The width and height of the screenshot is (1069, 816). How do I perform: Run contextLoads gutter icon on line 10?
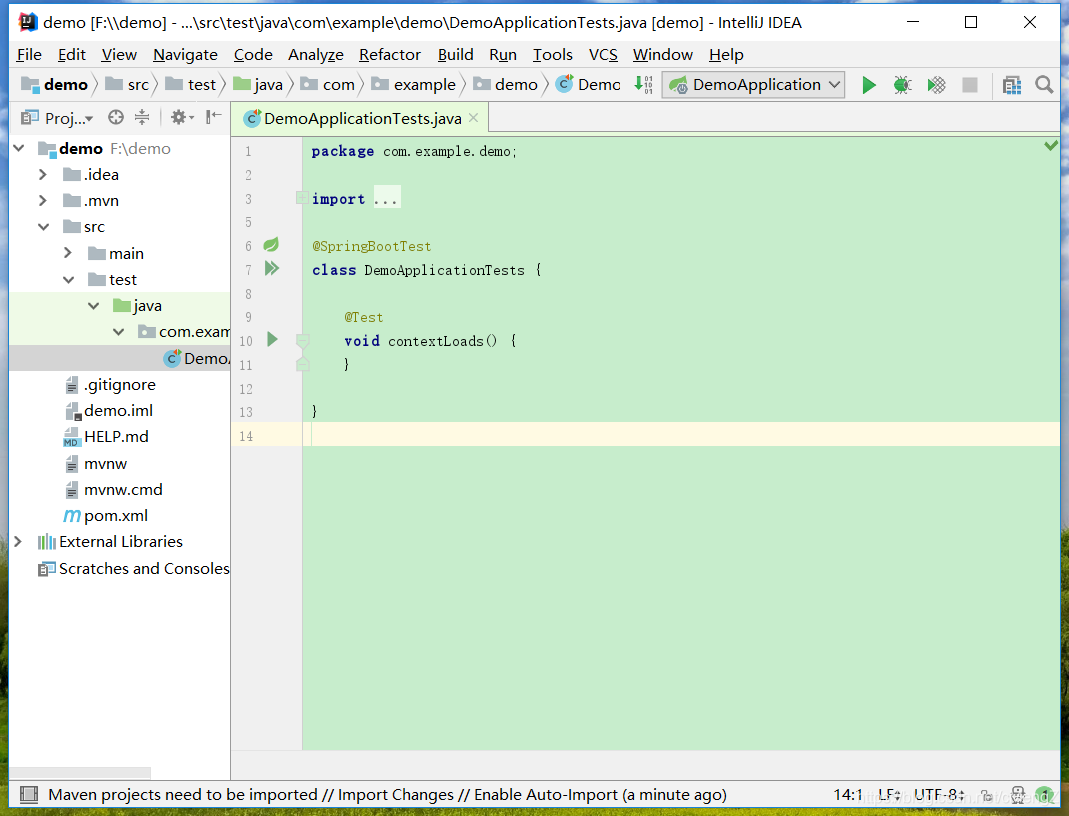pyautogui.click(x=272, y=339)
